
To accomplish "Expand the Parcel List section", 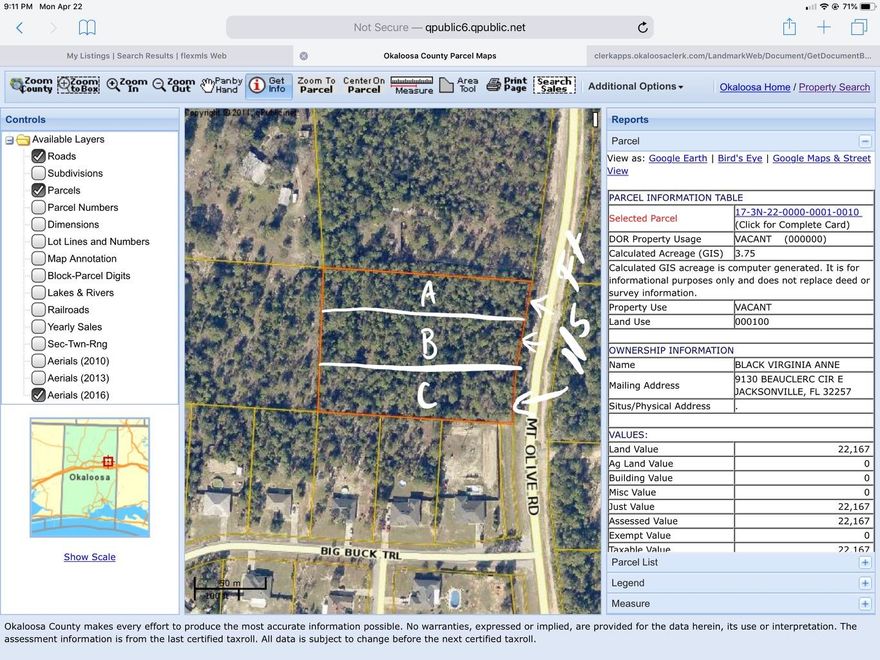I will pyautogui.click(x=864, y=562).
